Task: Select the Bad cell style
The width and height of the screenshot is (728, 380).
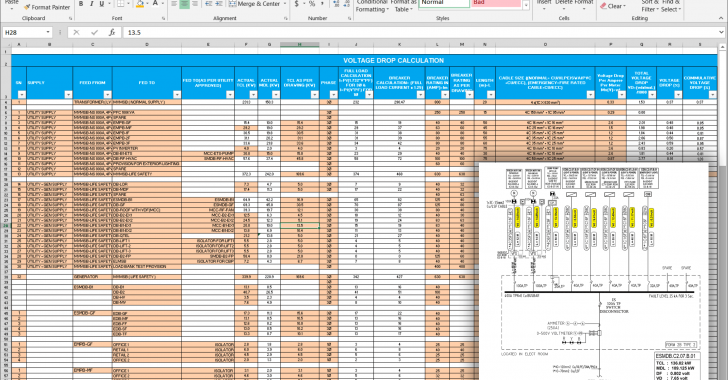Action: pos(496,3)
